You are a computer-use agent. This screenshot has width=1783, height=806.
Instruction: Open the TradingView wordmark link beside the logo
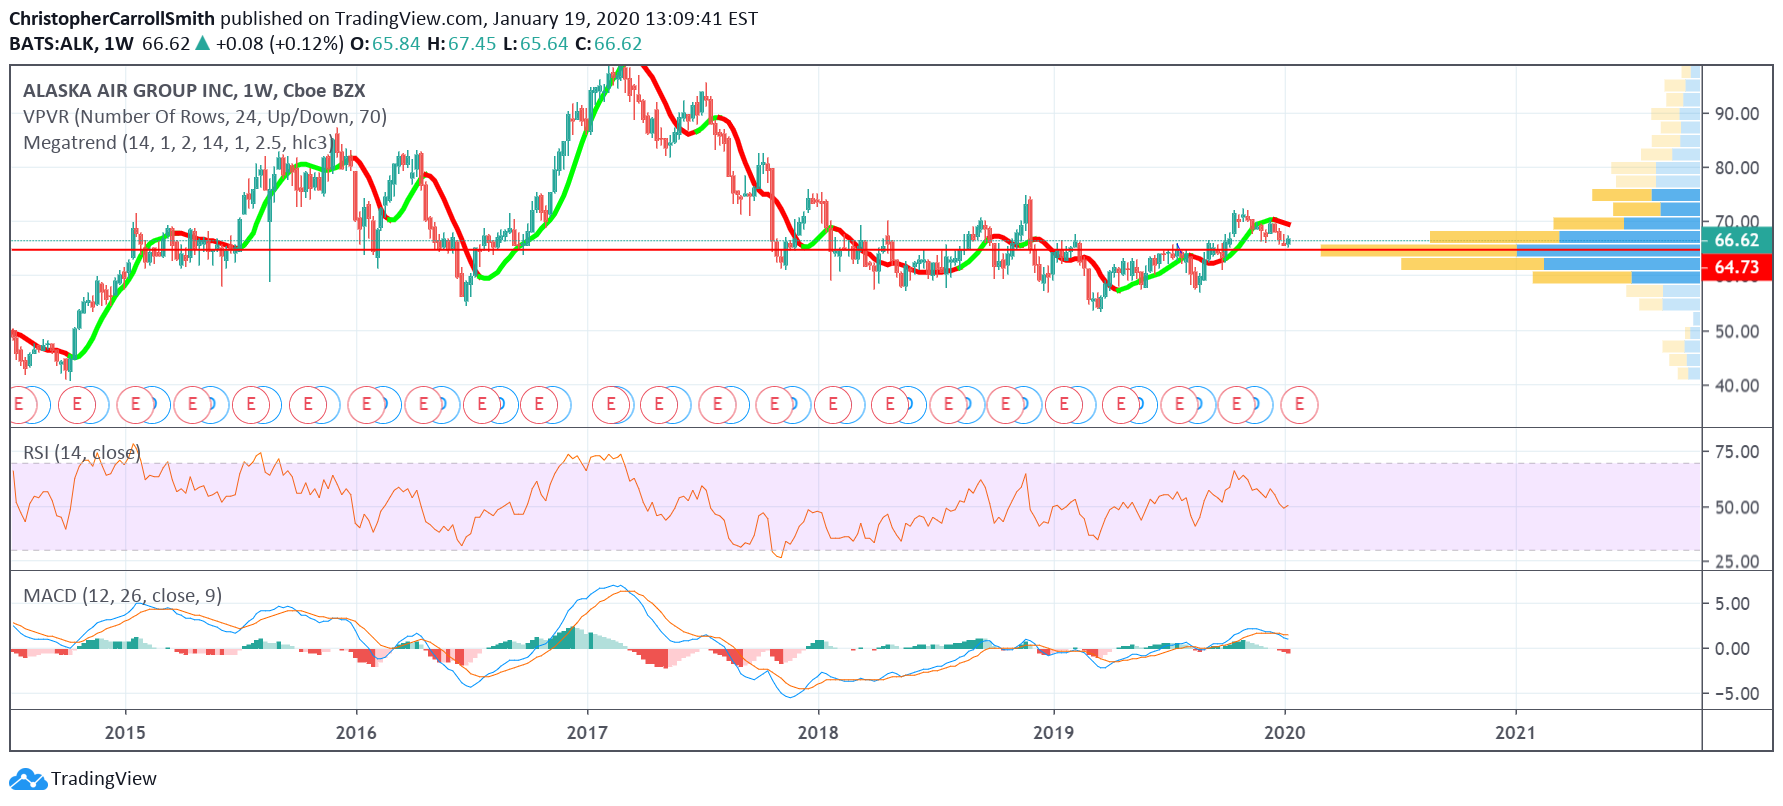tap(104, 779)
